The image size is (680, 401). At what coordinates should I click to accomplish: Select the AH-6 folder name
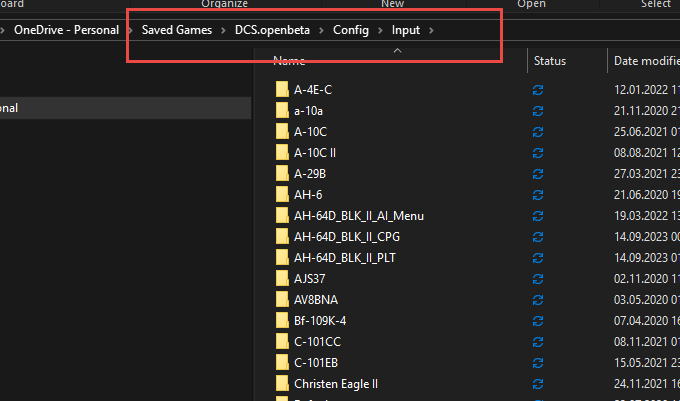point(308,195)
